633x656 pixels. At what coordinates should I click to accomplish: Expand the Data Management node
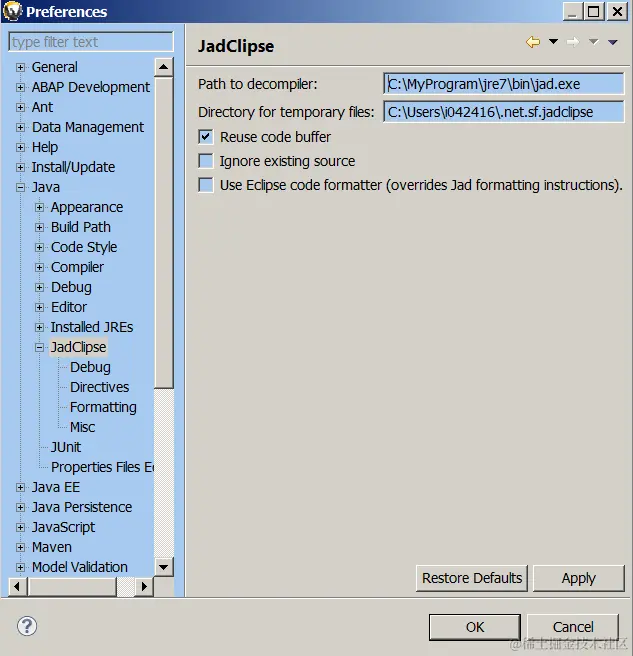coord(20,127)
